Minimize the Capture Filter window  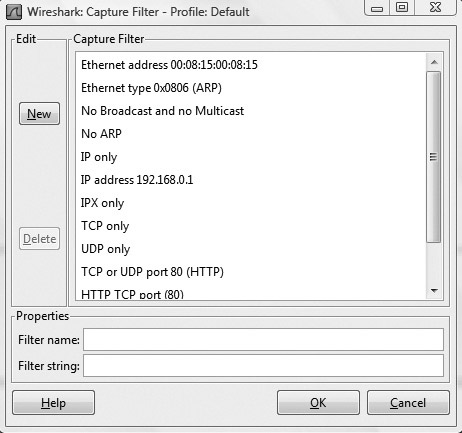377,7
